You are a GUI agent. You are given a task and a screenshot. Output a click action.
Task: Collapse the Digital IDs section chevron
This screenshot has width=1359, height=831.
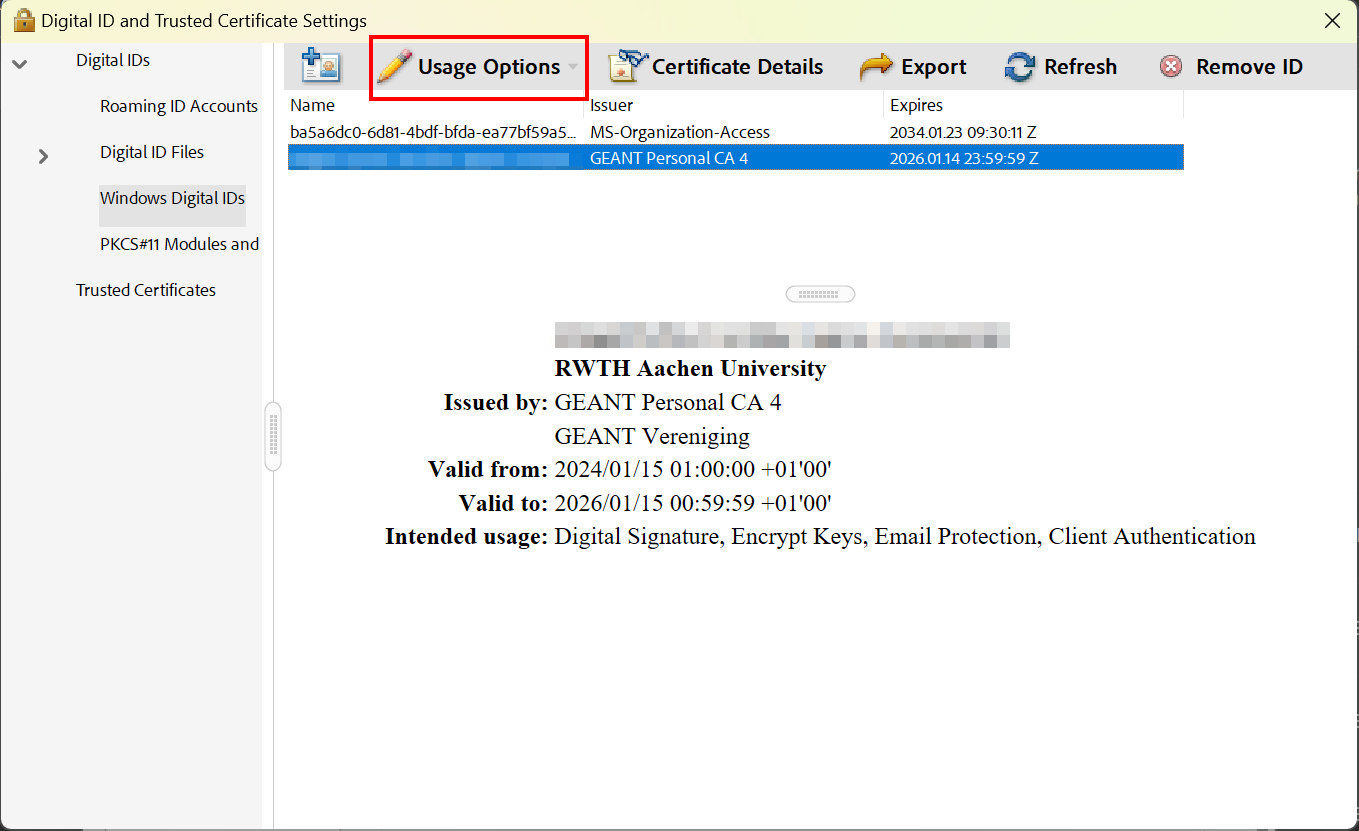click(21, 60)
